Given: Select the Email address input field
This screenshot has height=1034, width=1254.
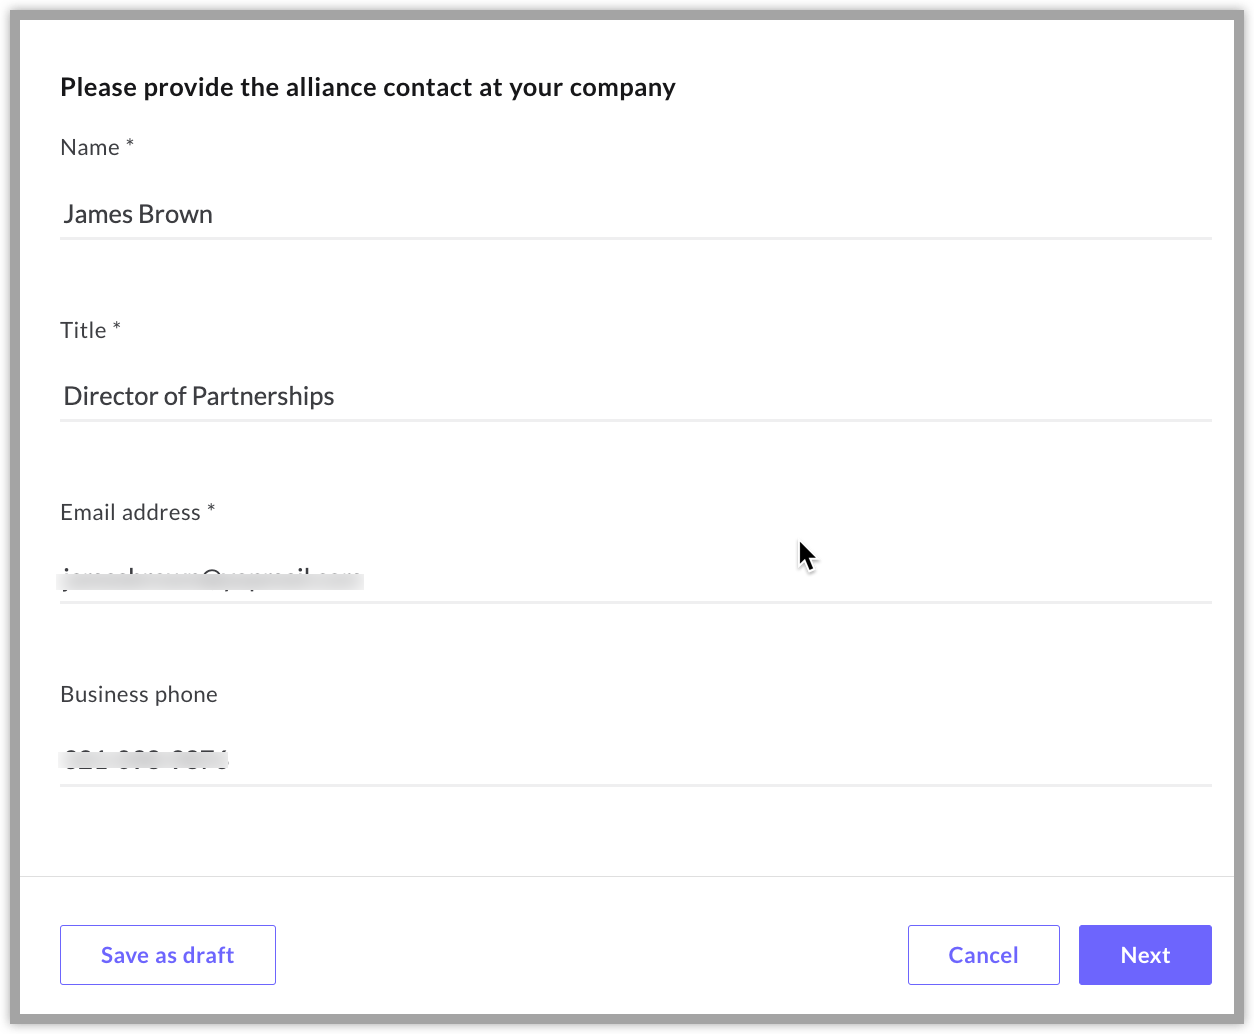Looking at the screenshot, I should (x=636, y=578).
